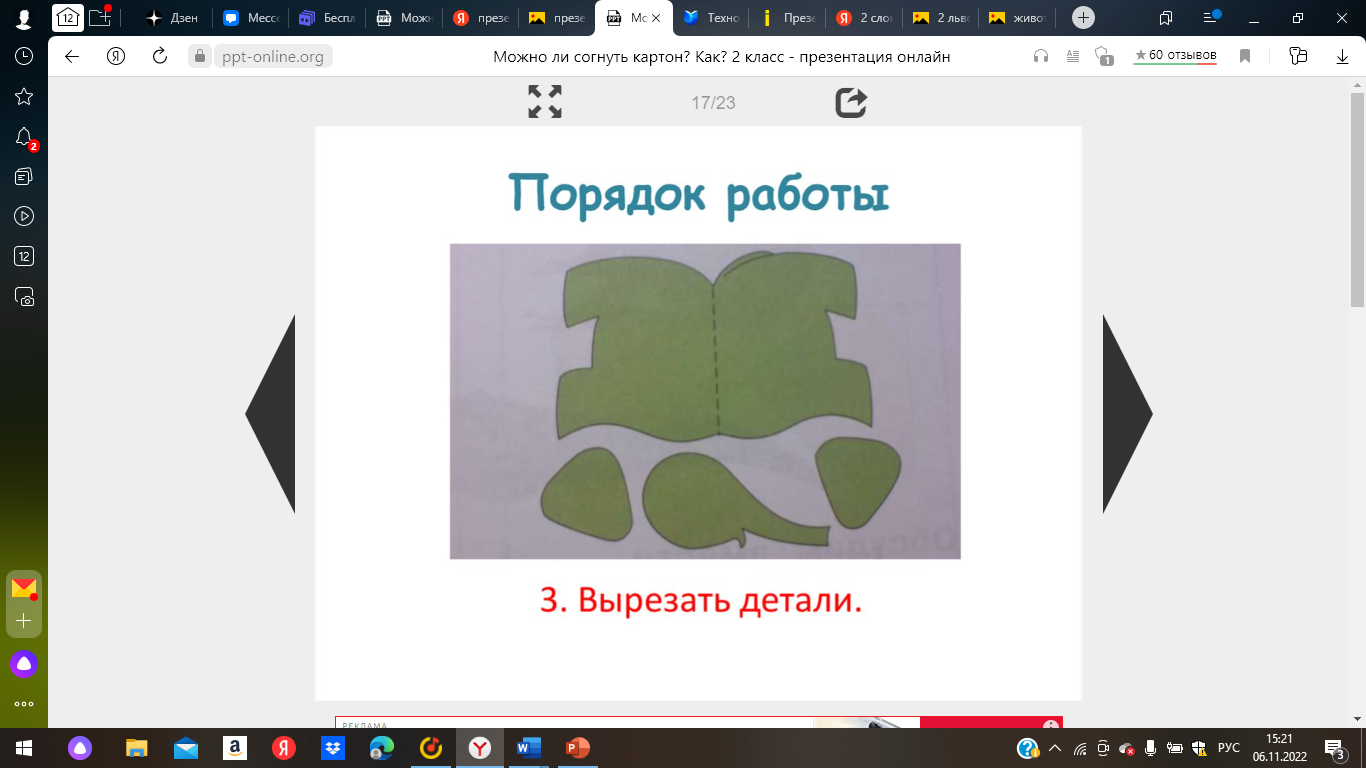Open the Windows Start menu

click(x=24, y=748)
